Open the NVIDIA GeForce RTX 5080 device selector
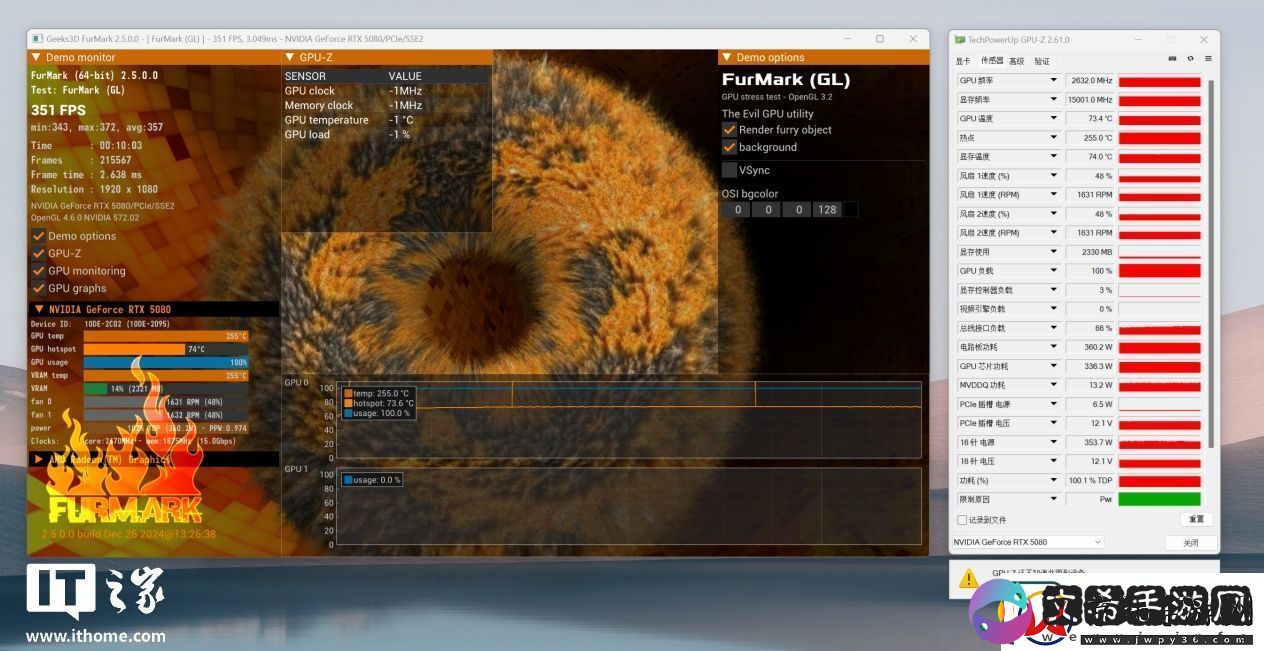The height and width of the screenshot is (651, 1264). [1028, 542]
